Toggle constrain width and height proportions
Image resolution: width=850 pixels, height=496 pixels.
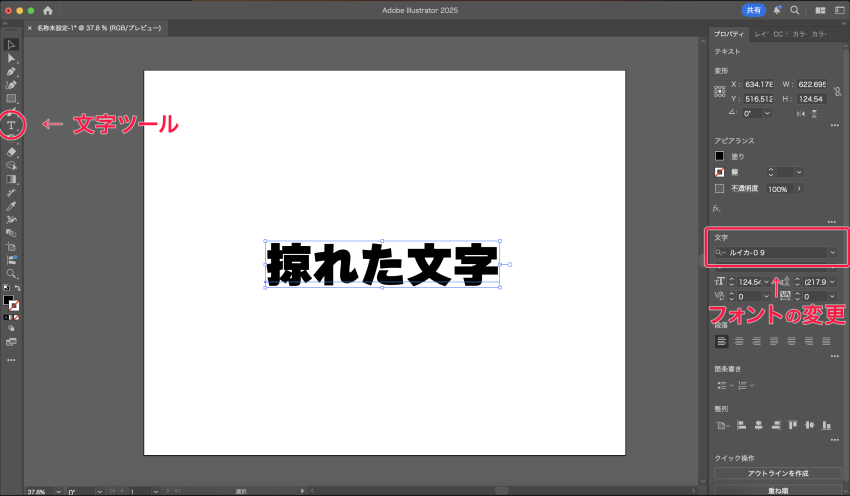(x=838, y=92)
